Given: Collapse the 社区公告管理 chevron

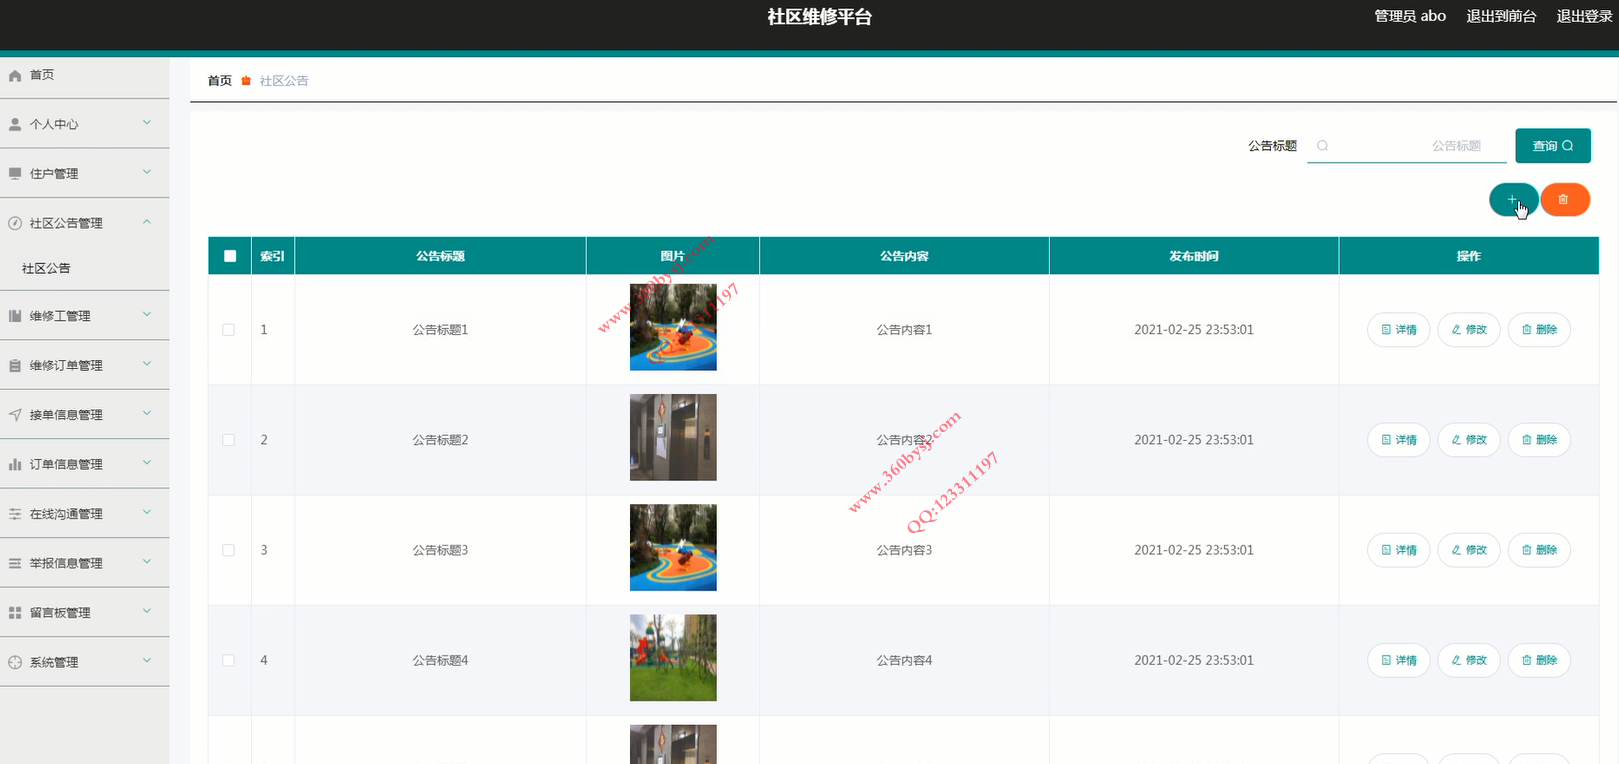Looking at the screenshot, I should pos(147,222).
